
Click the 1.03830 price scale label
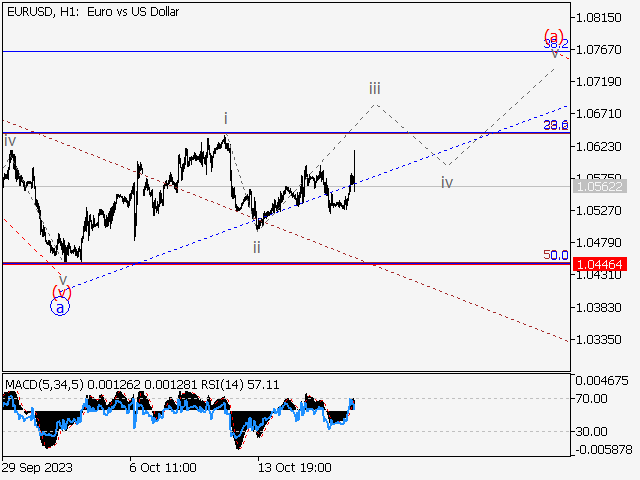pyautogui.click(x=598, y=307)
